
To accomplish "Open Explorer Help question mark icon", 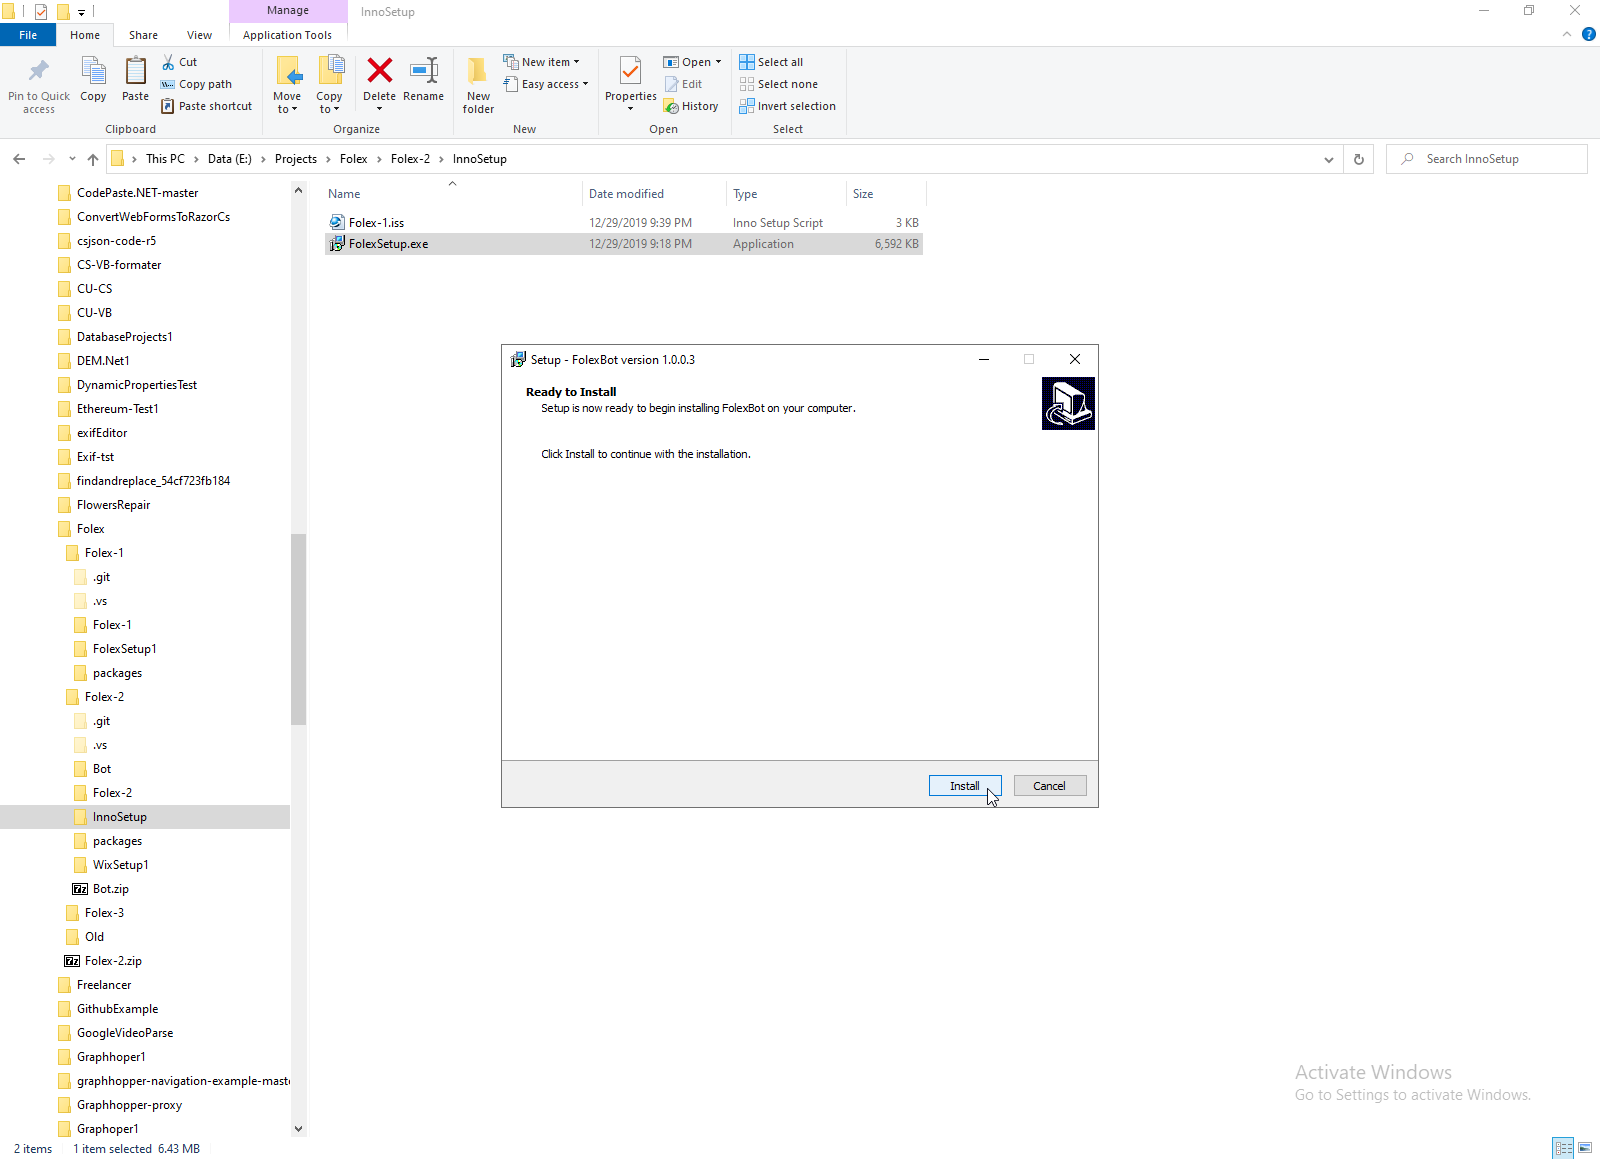I will pos(1588,34).
